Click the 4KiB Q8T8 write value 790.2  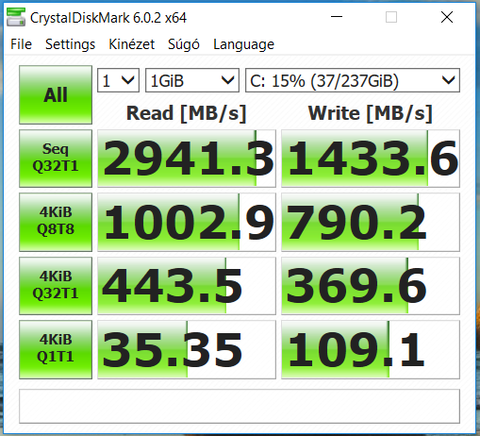click(371, 222)
